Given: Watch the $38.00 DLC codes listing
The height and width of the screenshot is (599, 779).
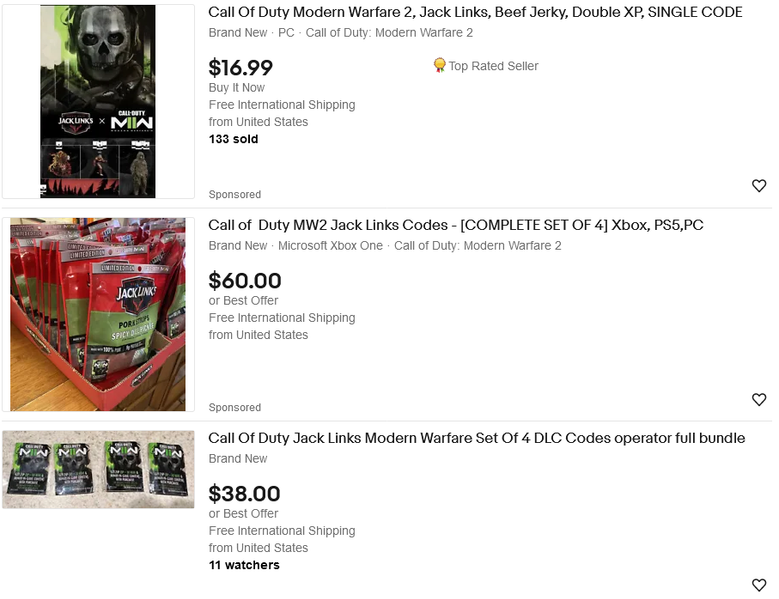Looking at the screenshot, I should [x=758, y=585].
